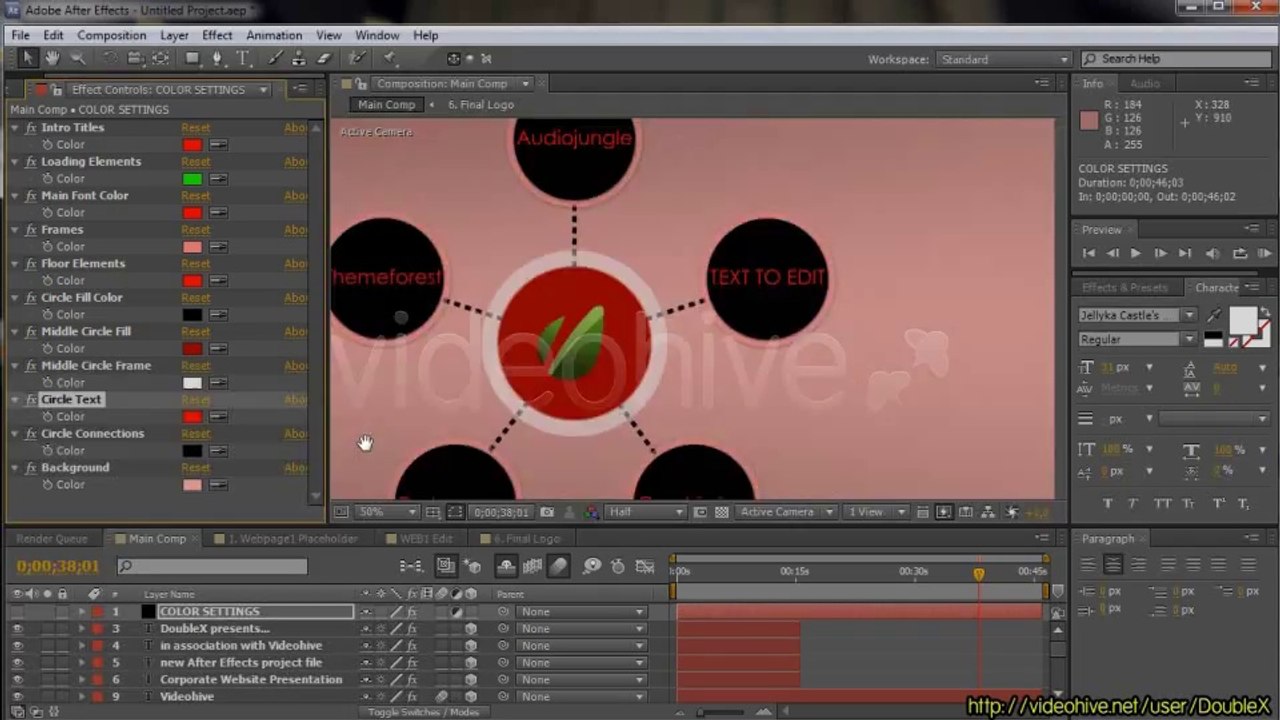Enable Motion Blur switch in timeline
The height and width of the screenshot is (720, 1280).
(558, 566)
